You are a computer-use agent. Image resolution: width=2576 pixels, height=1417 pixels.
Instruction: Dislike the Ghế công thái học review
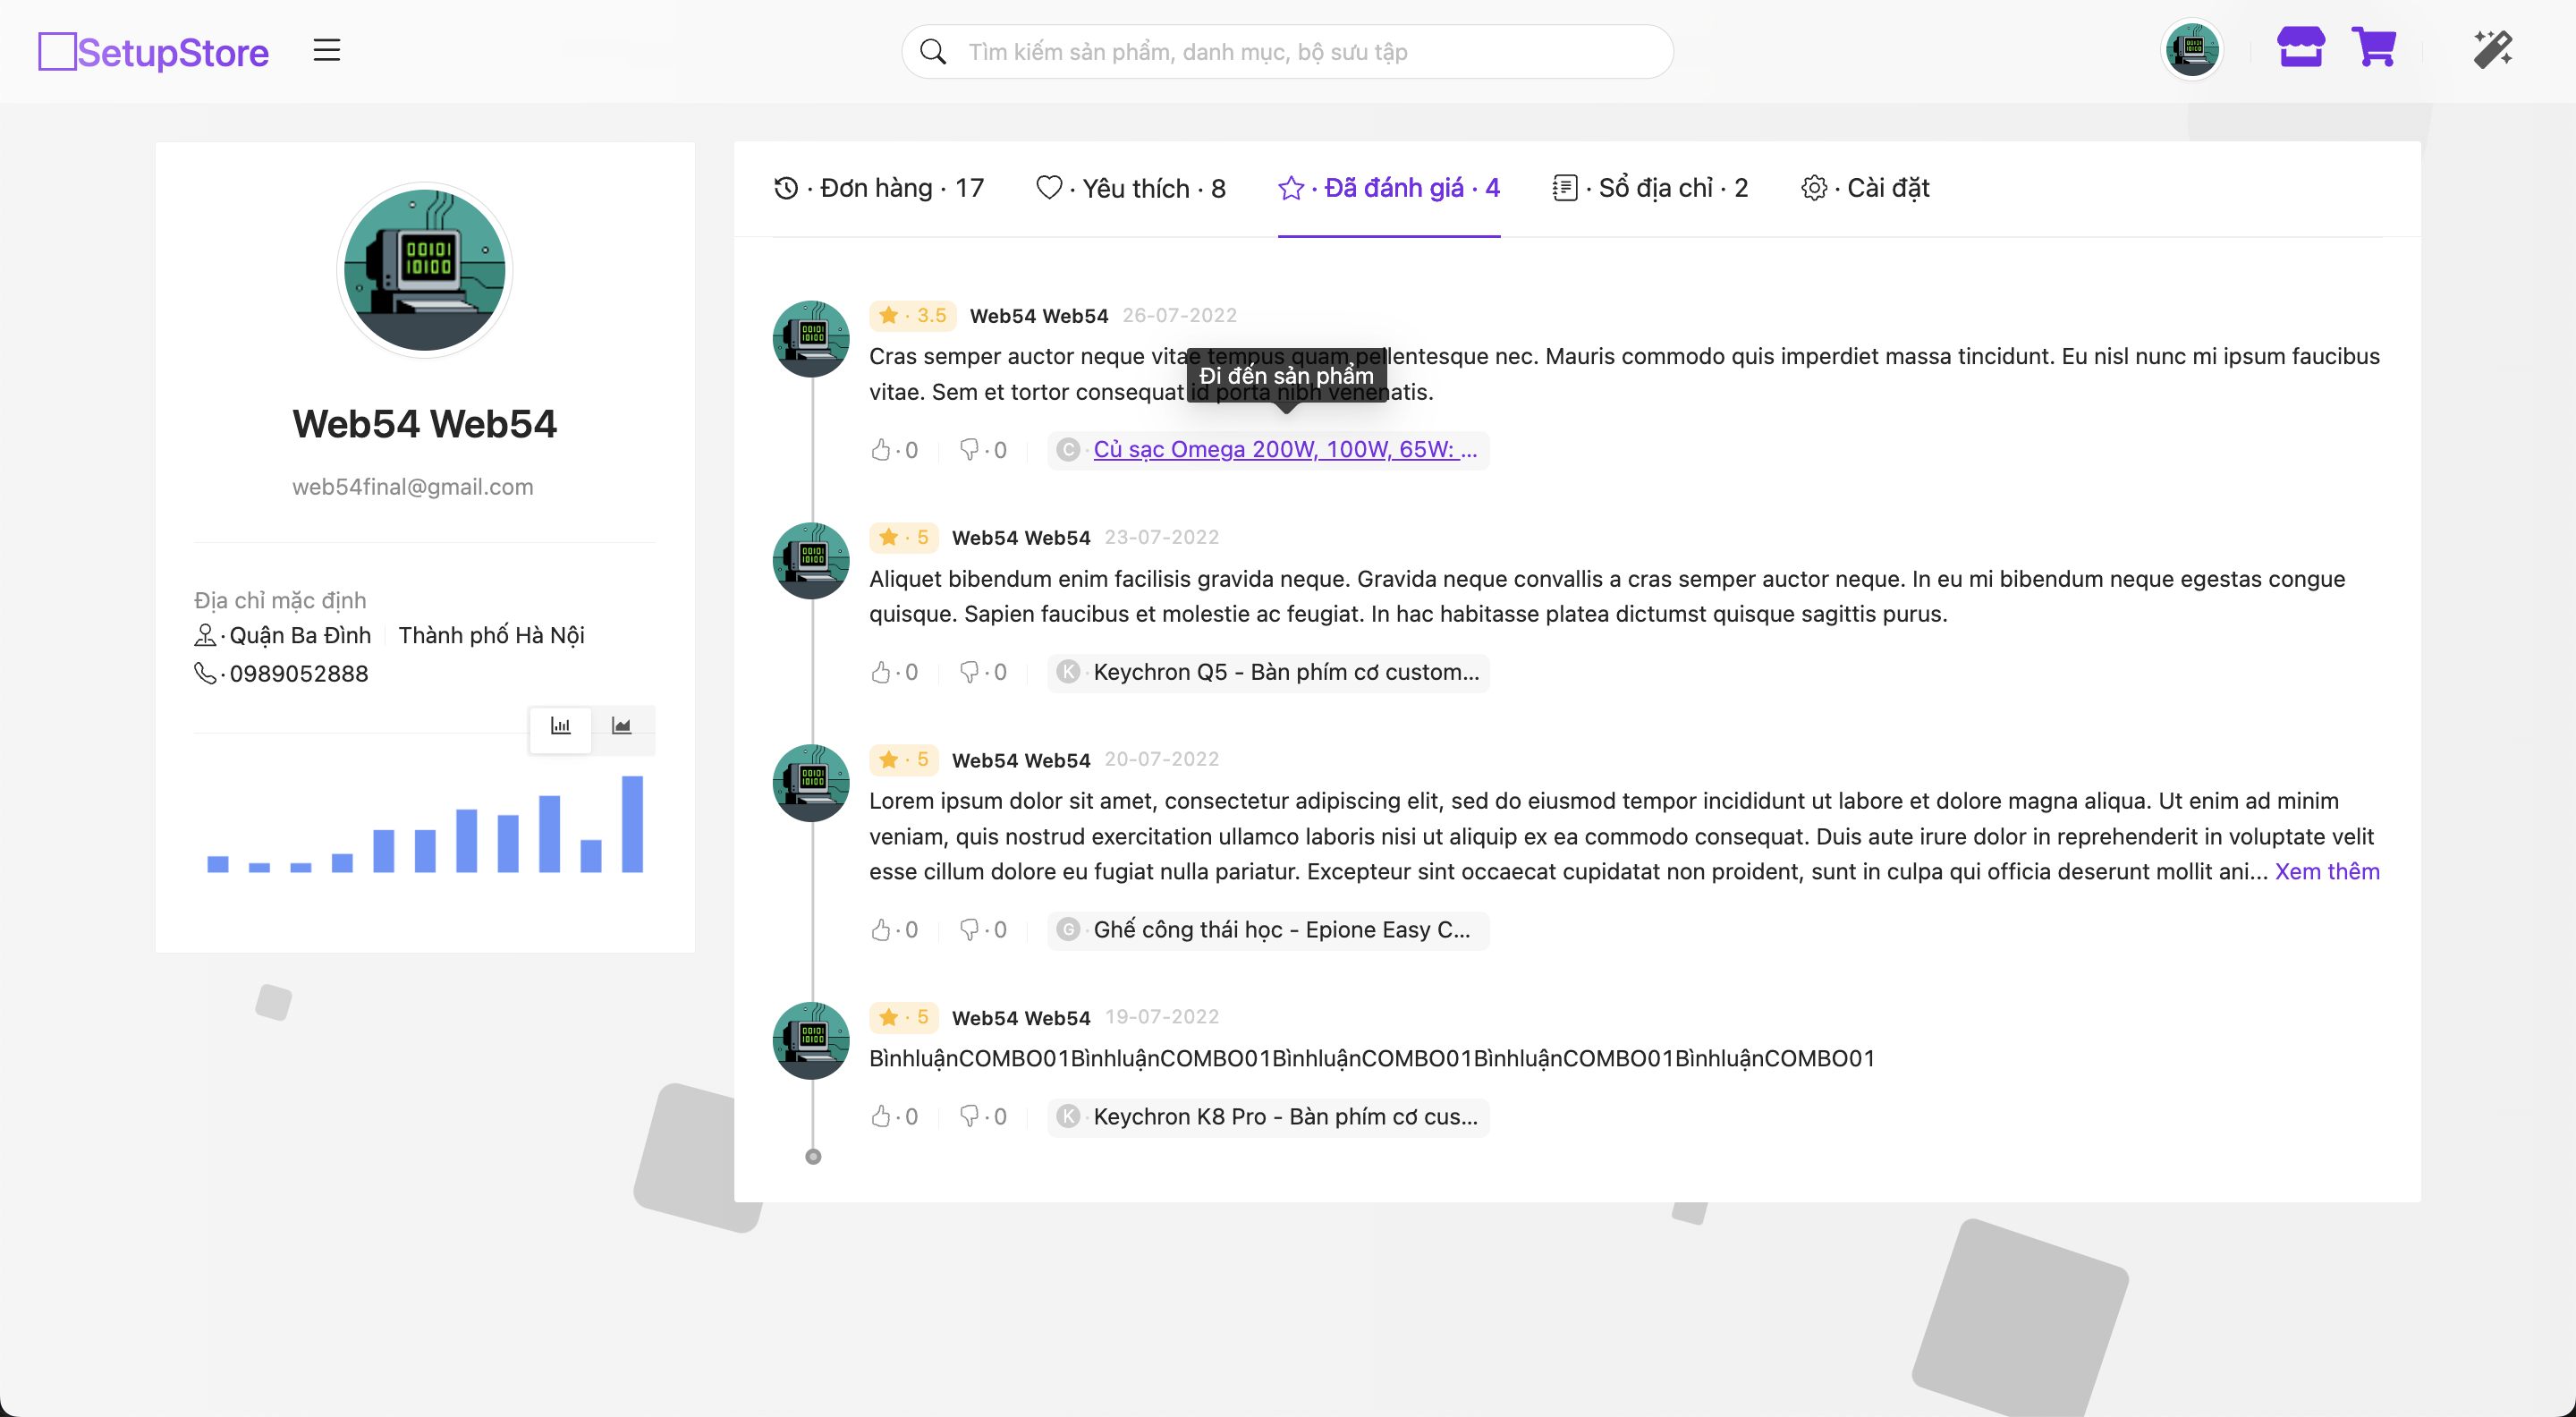click(969, 930)
